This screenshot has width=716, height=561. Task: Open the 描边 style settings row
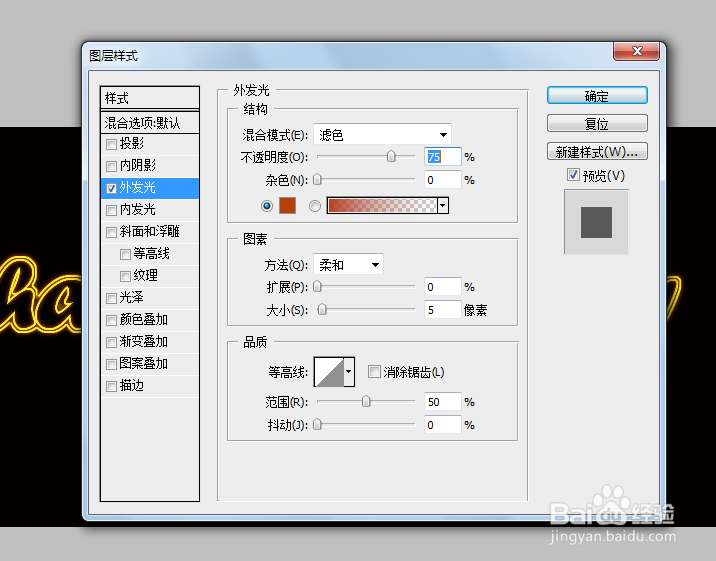(x=150, y=386)
